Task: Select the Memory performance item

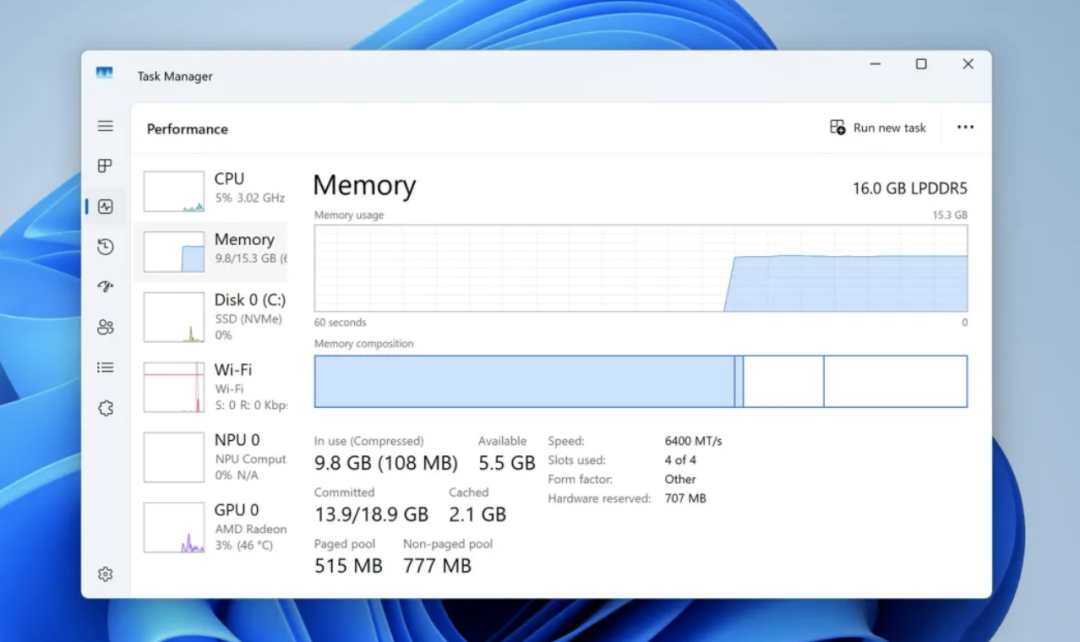Action: (x=213, y=250)
